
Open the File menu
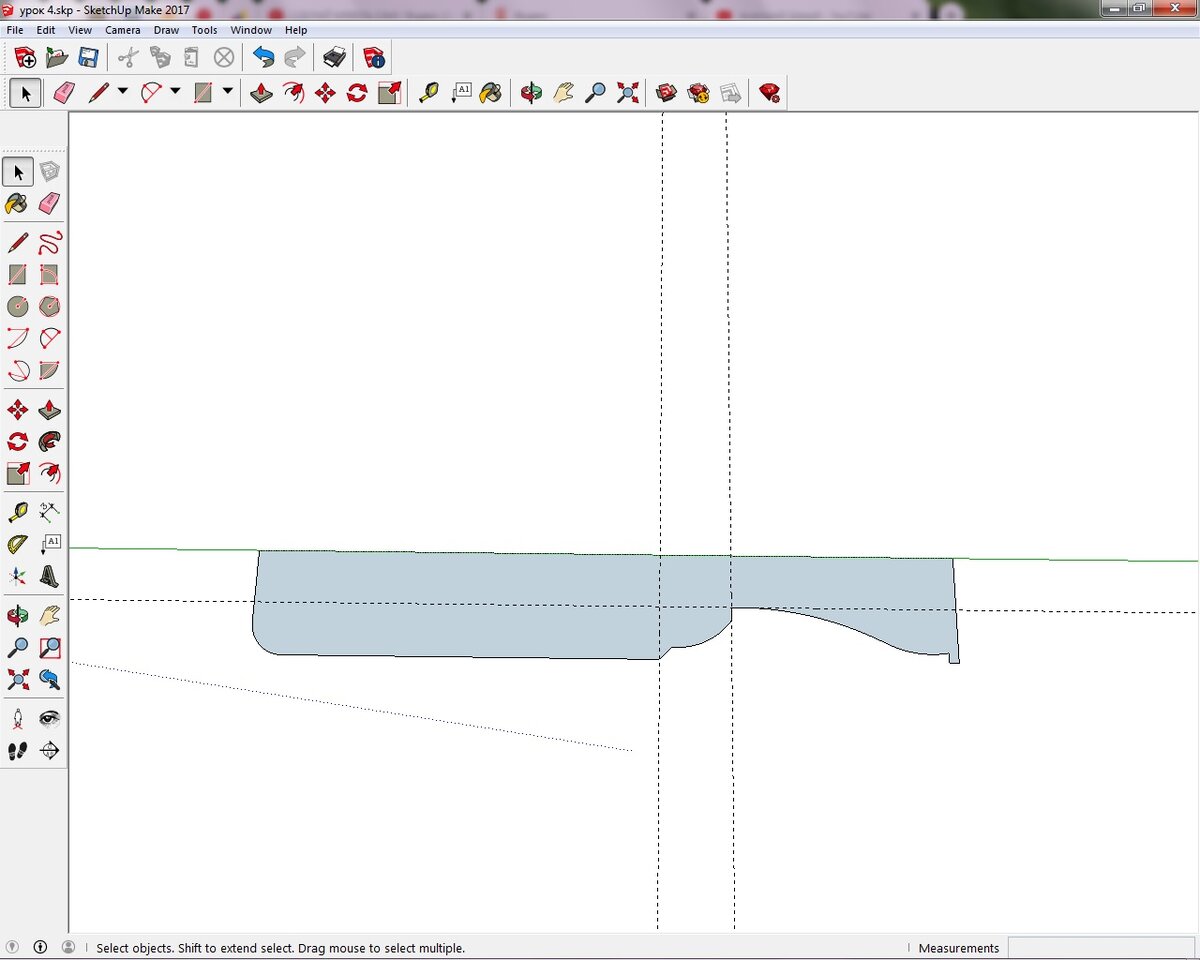(15, 30)
